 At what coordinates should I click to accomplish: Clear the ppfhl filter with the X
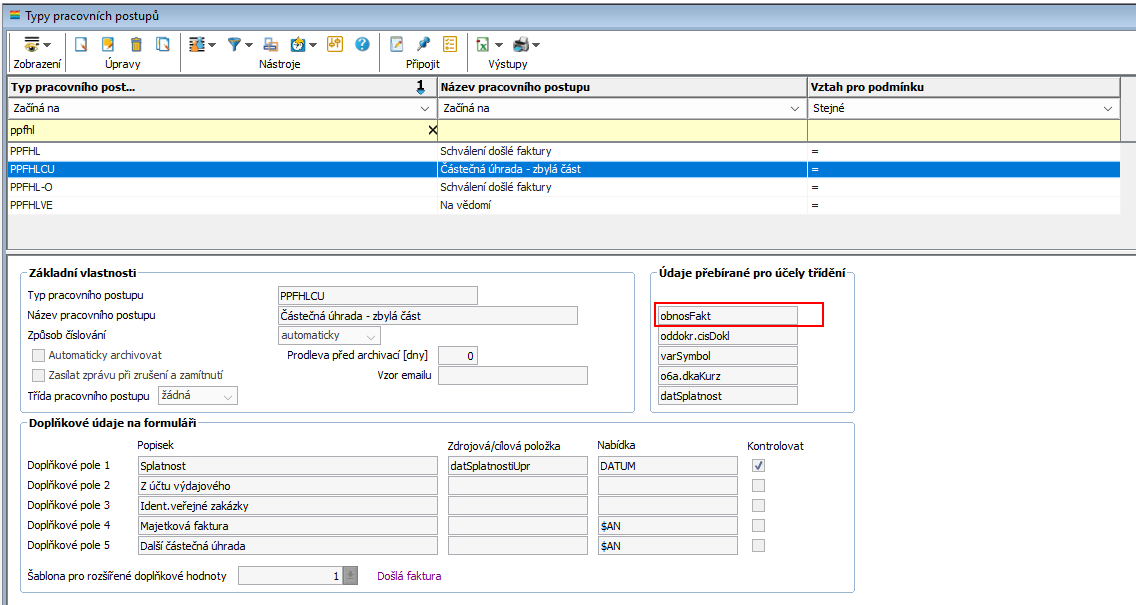click(x=432, y=130)
